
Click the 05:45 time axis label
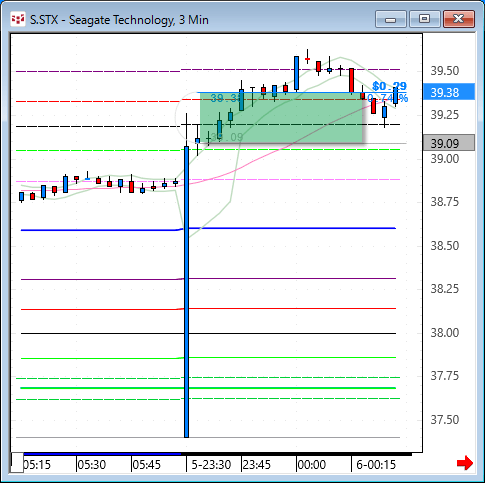tap(147, 464)
